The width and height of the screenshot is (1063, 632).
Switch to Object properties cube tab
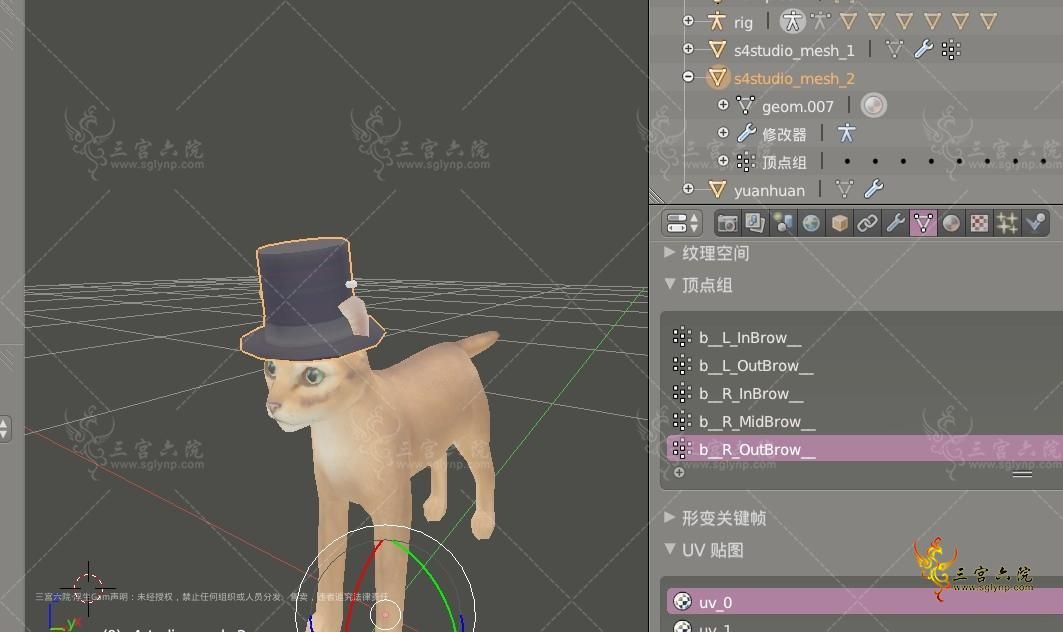coord(839,223)
